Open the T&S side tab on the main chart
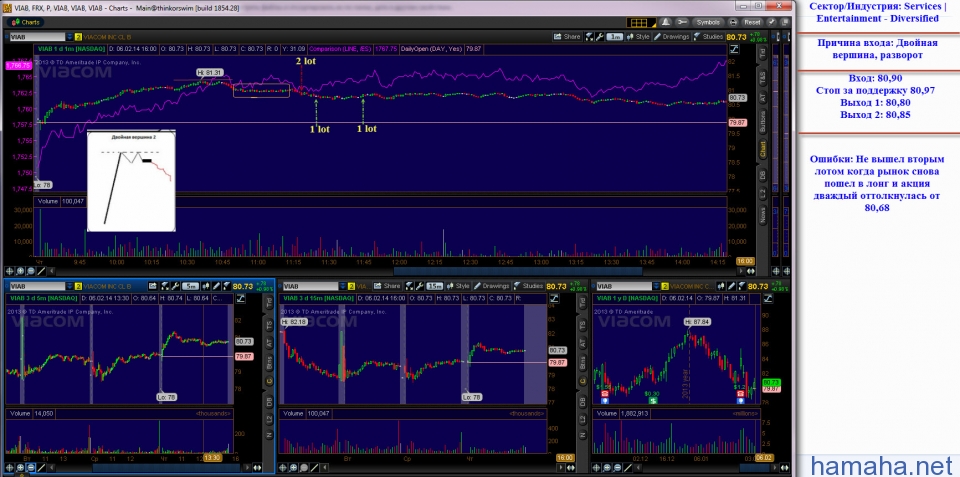Viewport: 960px width, 477px height. pyautogui.click(x=762, y=78)
